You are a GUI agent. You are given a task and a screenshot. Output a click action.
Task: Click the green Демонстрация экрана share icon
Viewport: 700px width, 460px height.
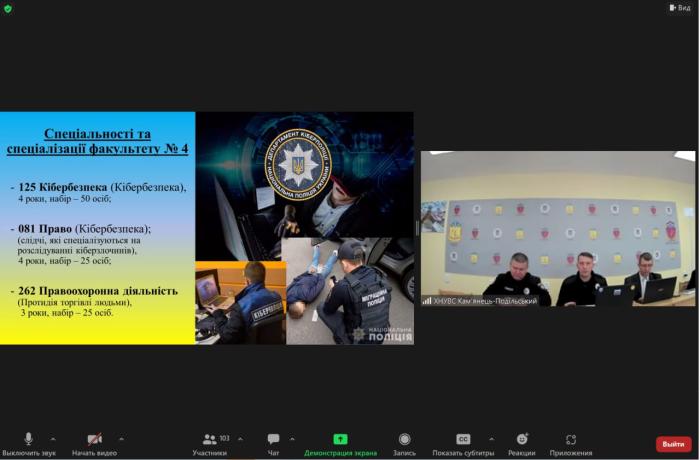[340, 439]
